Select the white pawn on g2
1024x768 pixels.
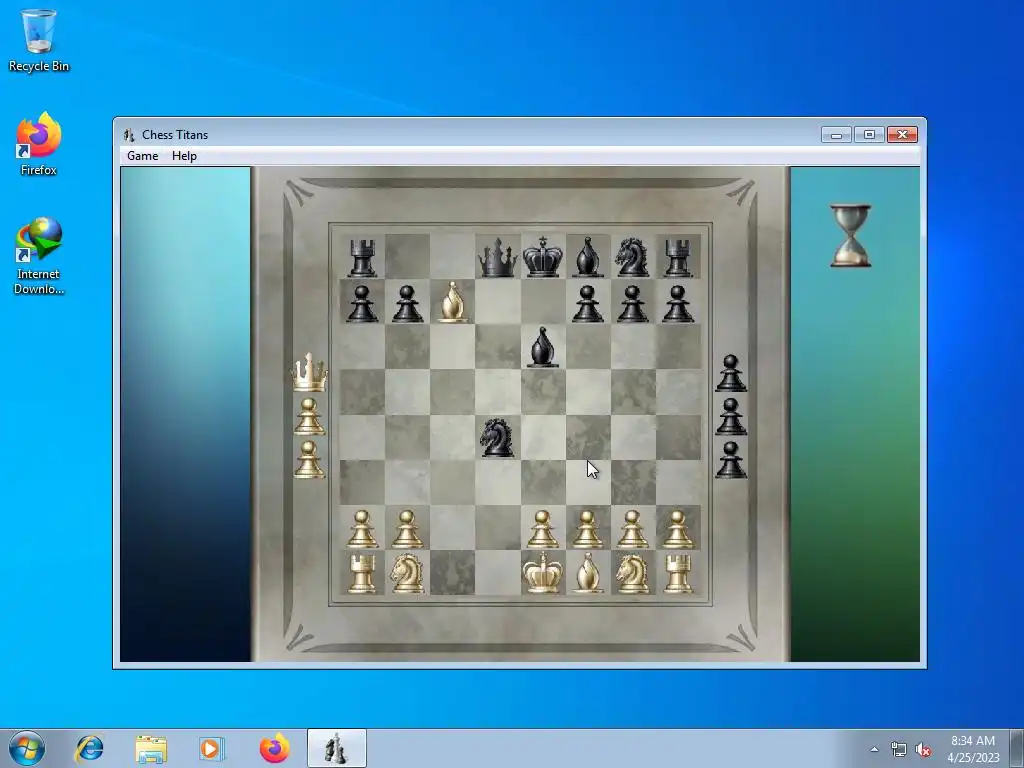pyautogui.click(x=632, y=529)
